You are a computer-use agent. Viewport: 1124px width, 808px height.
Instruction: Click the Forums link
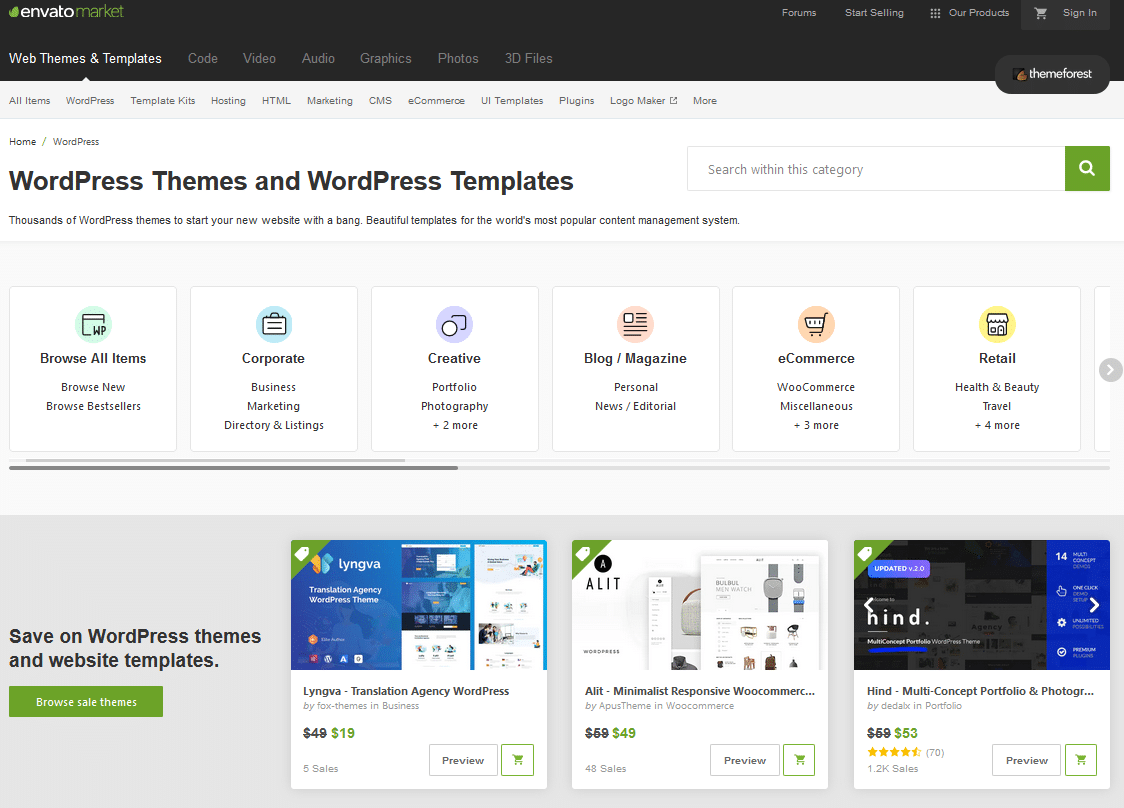point(799,13)
